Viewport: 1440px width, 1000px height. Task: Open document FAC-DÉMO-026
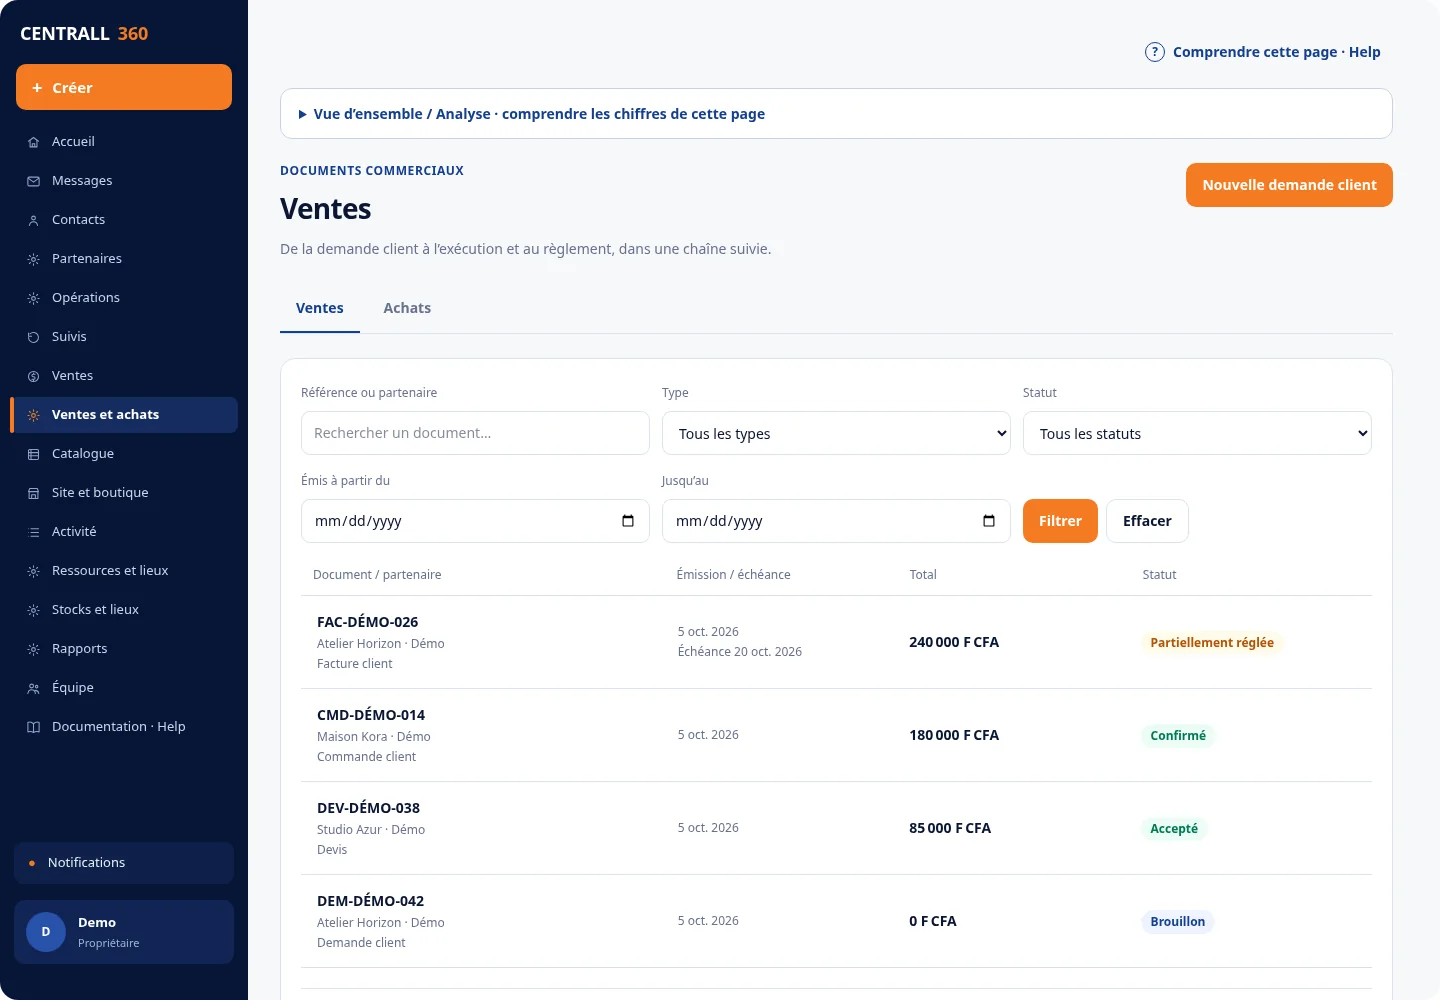[x=367, y=622]
